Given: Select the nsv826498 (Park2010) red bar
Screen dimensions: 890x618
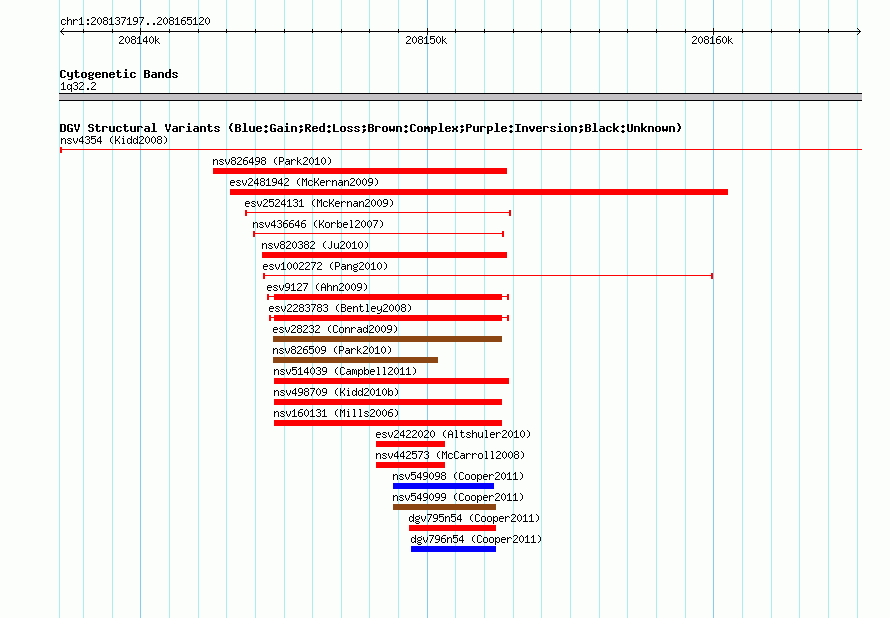Looking at the screenshot, I should tap(360, 171).
